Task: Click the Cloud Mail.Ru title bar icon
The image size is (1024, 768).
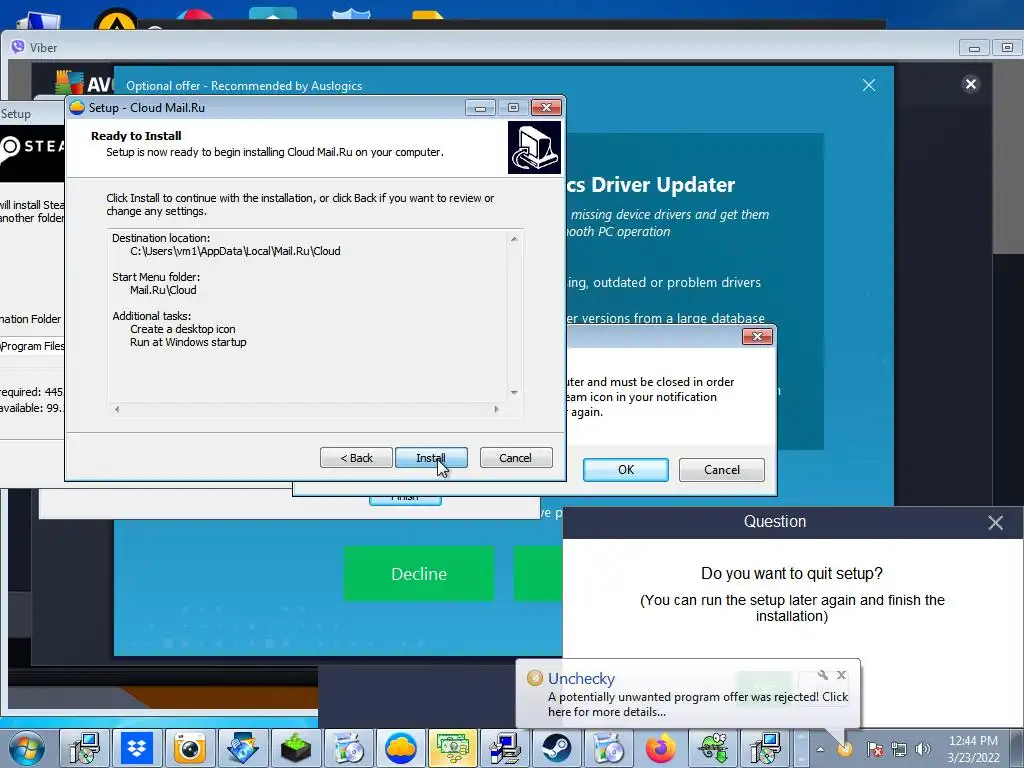Action: pyautogui.click(x=77, y=108)
